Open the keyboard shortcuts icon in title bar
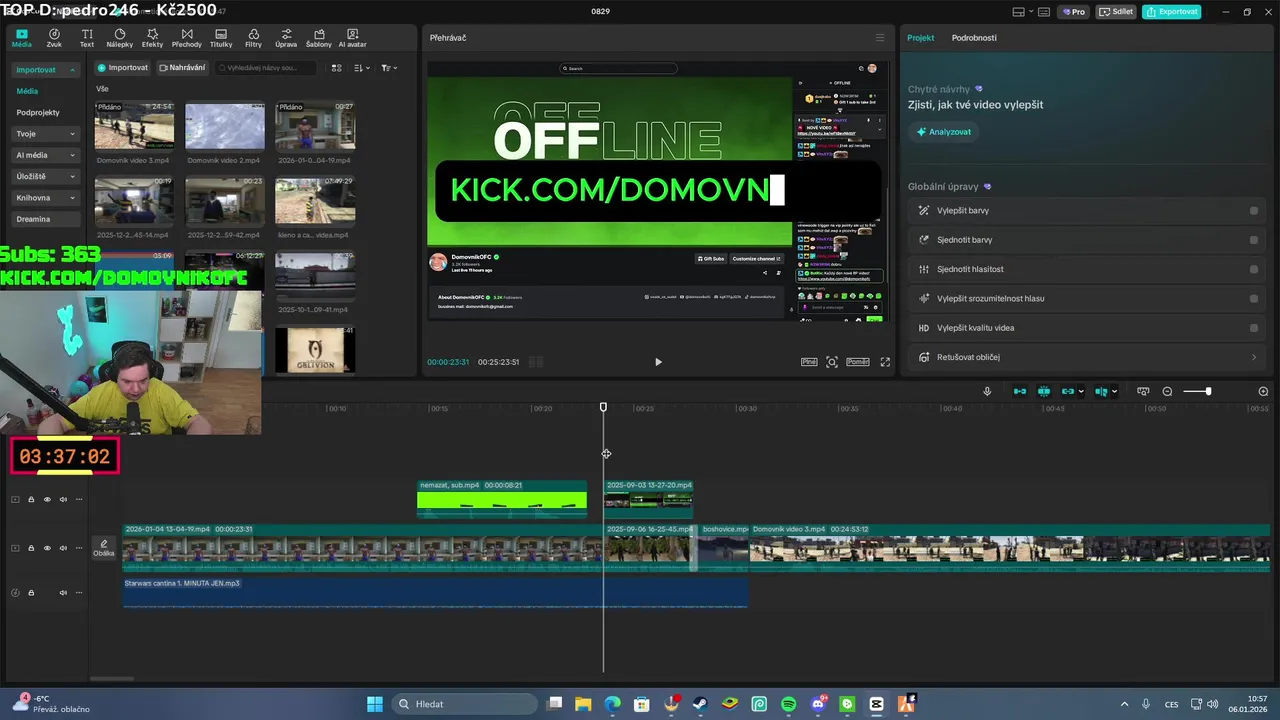Image resolution: width=1280 pixels, height=720 pixels. [x=1043, y=12]
